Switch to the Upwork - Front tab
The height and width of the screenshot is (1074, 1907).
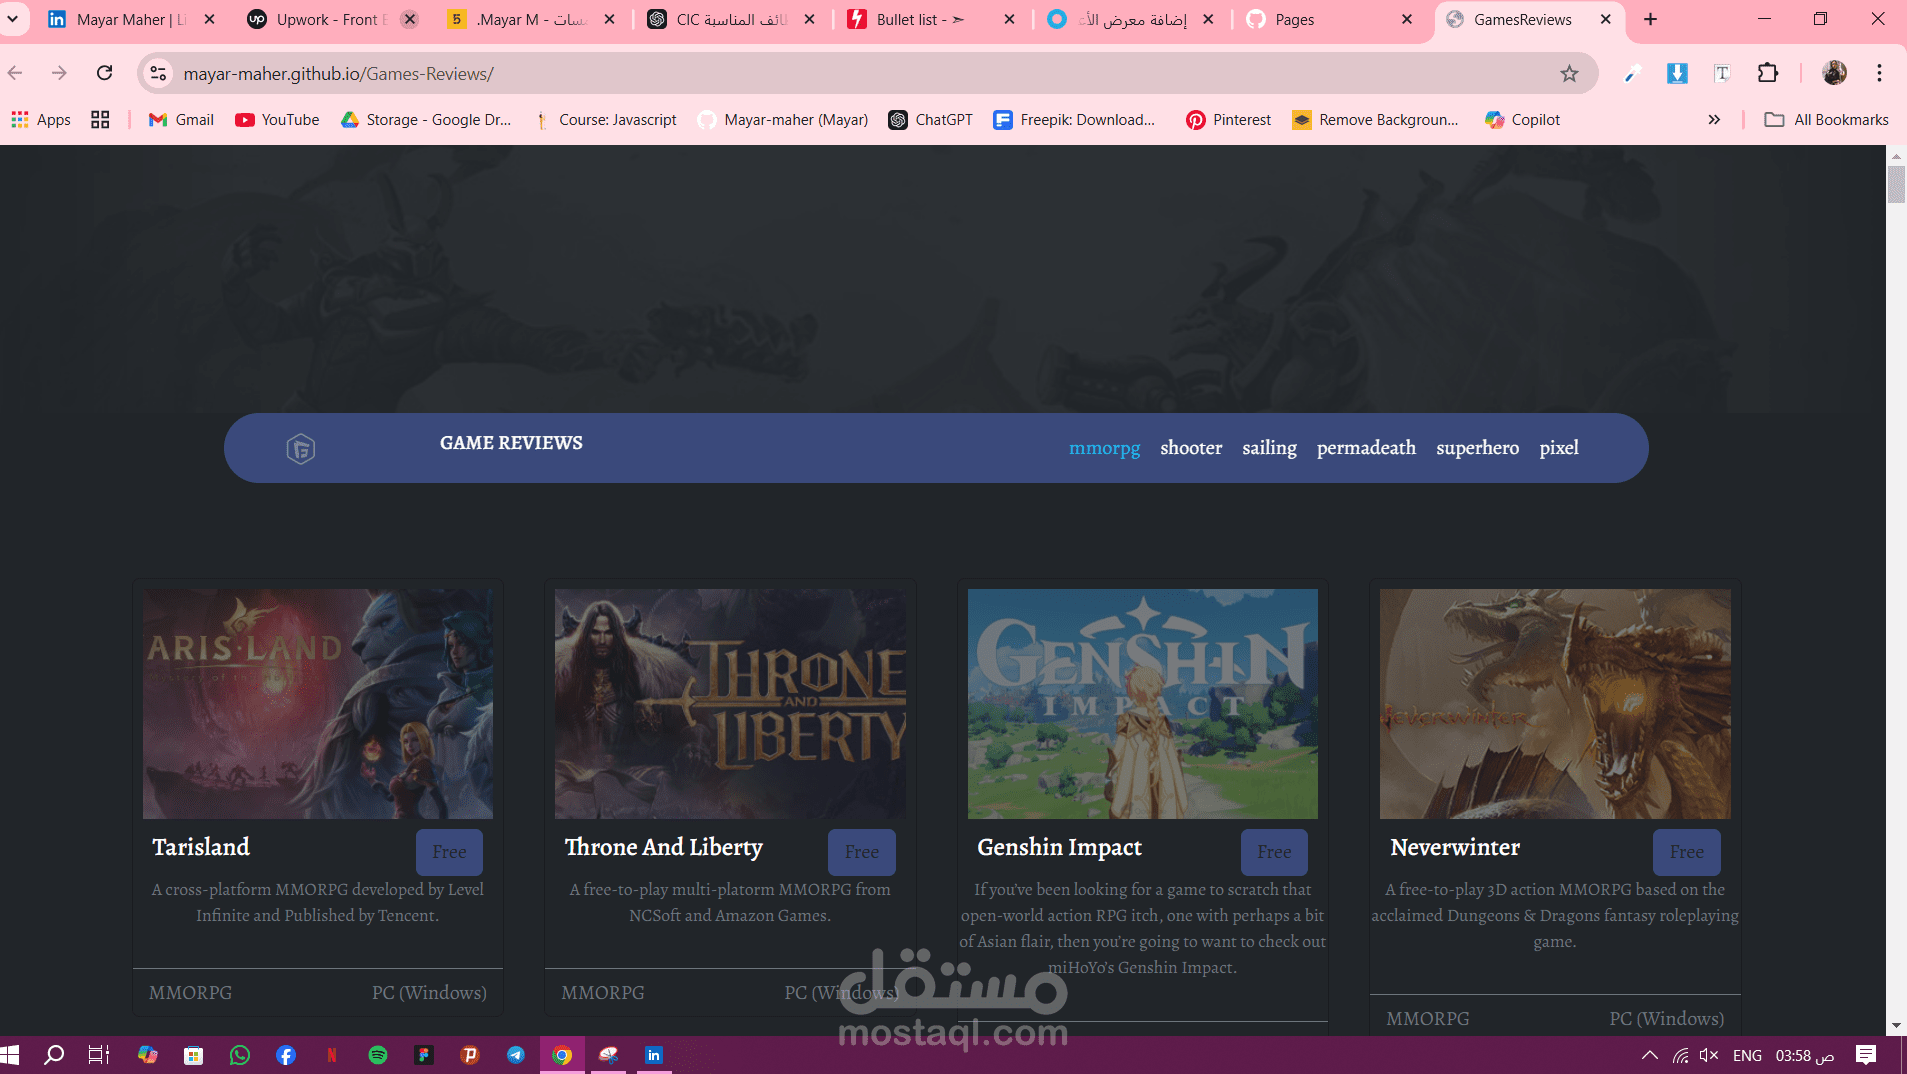(330, 19)
